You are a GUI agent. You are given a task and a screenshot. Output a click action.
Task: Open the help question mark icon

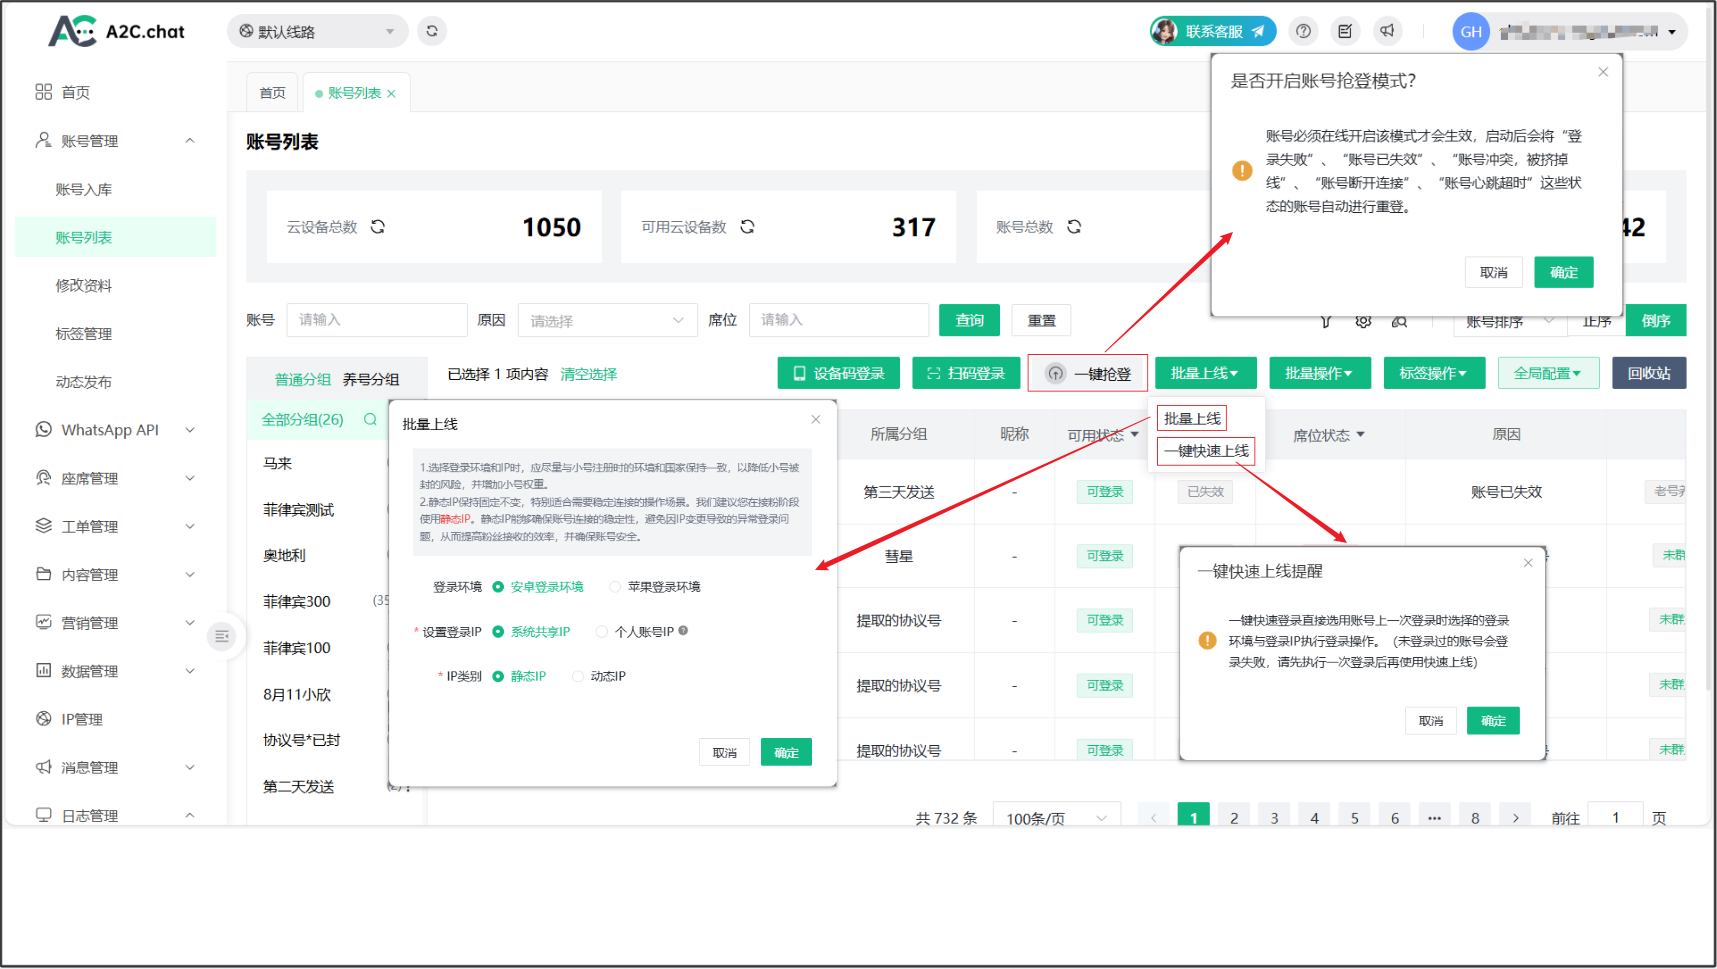1303,31
